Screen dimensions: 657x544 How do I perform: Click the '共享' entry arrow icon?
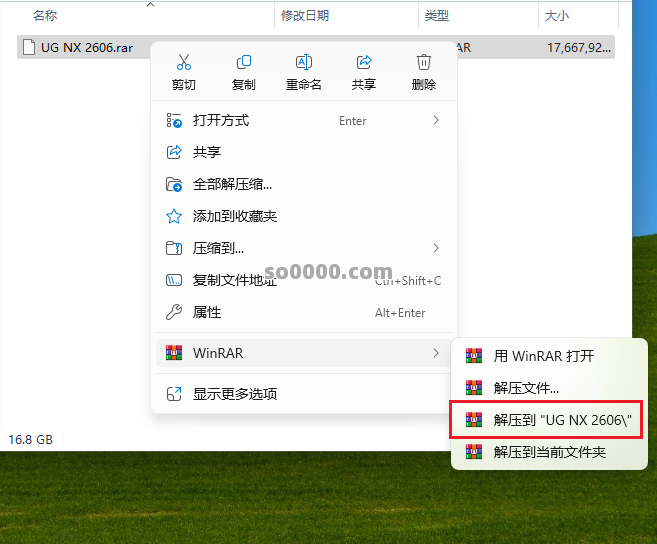tap(174, 152)
